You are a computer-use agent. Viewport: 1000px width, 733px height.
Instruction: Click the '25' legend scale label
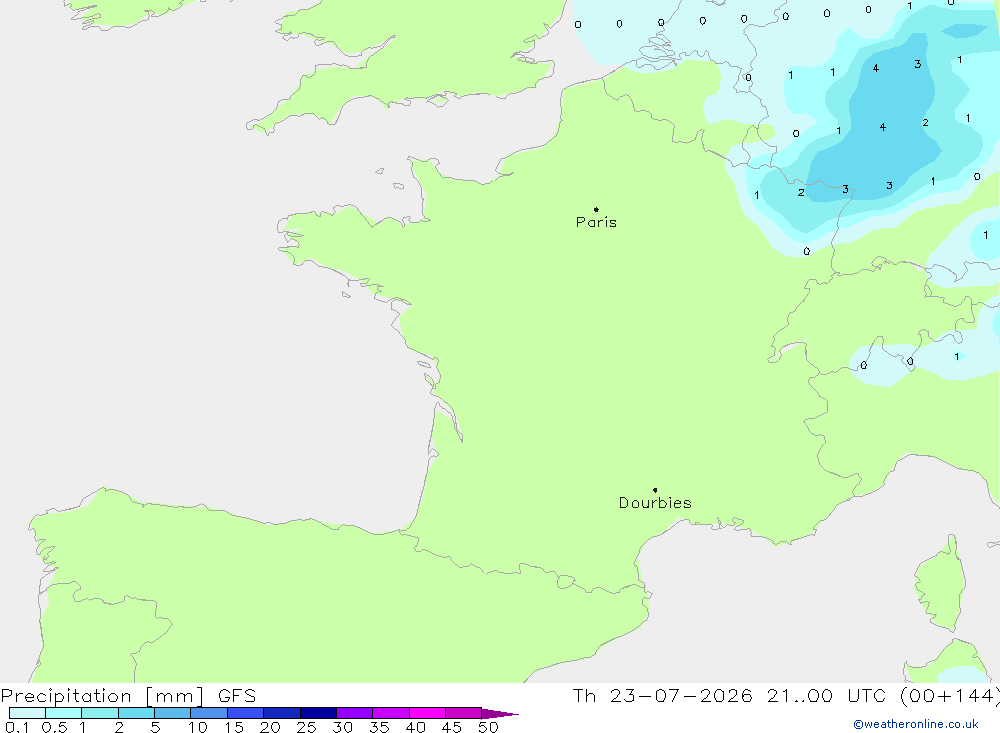pyautogui.click(x=307, y=727)
